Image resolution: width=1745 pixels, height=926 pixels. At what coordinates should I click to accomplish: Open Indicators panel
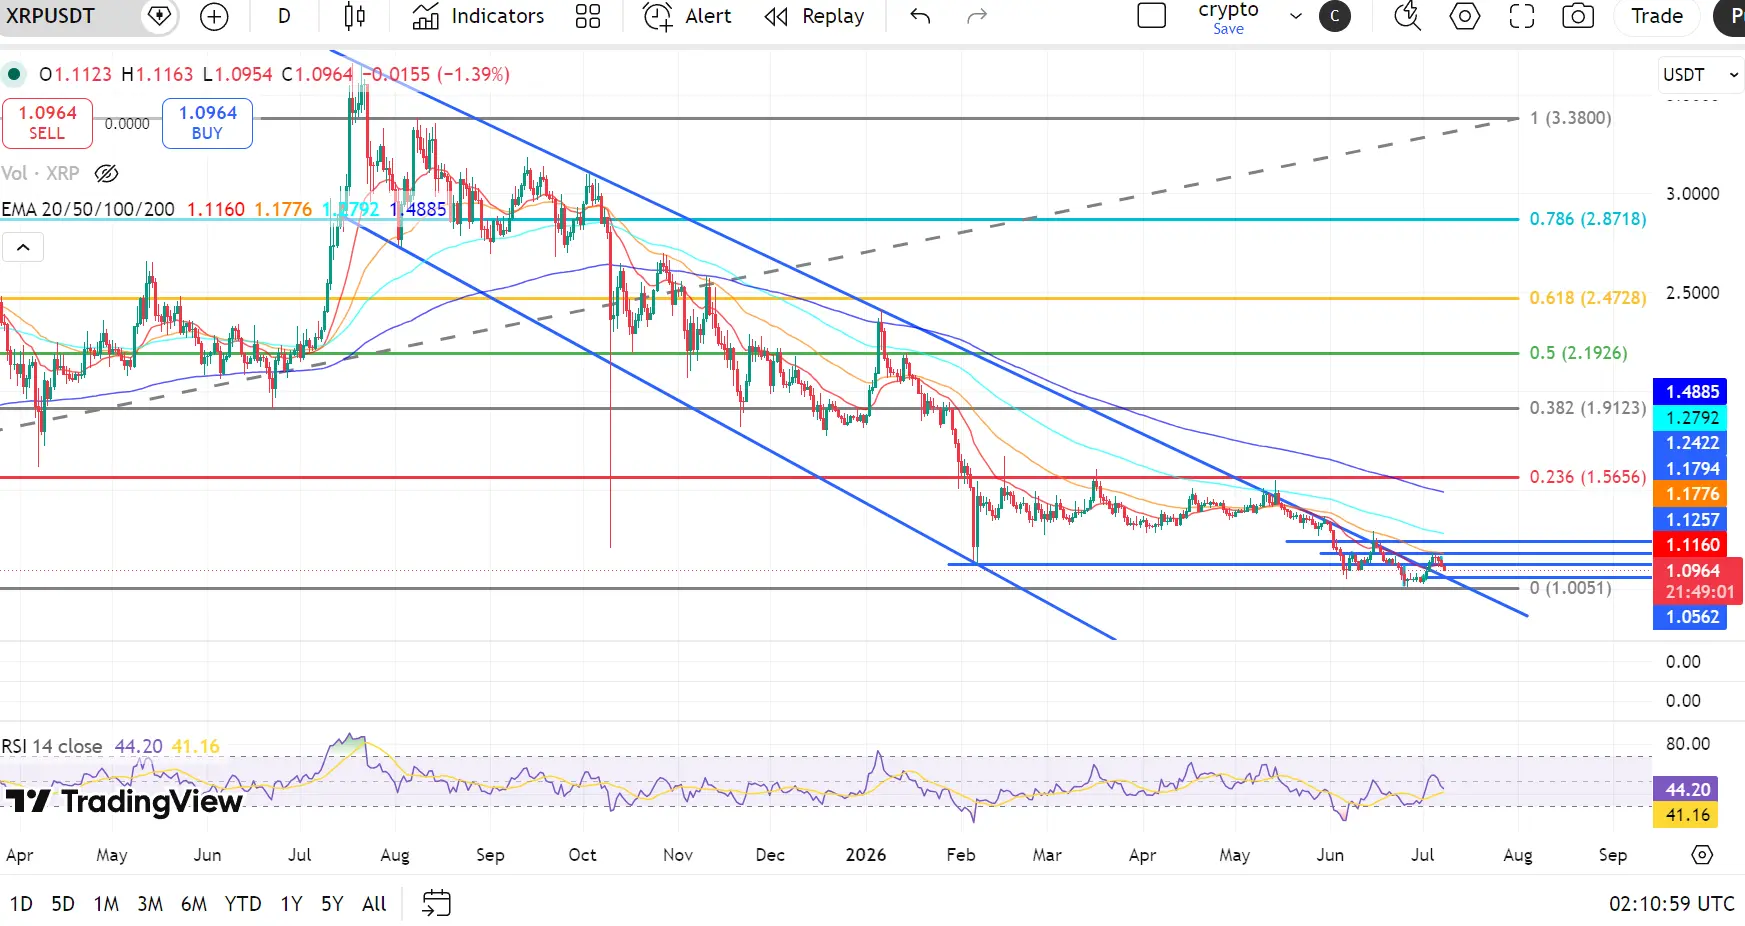tap(478, 16)
